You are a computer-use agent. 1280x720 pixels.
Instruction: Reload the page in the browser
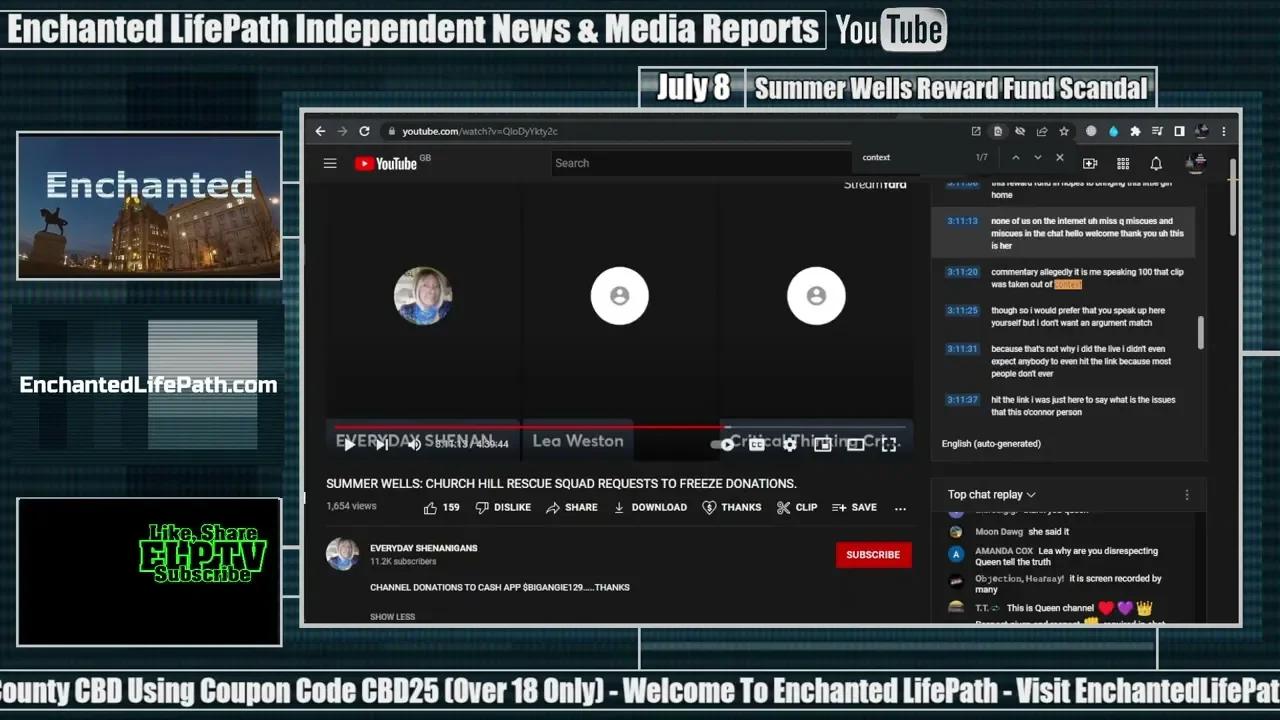(x=364, y=131)
